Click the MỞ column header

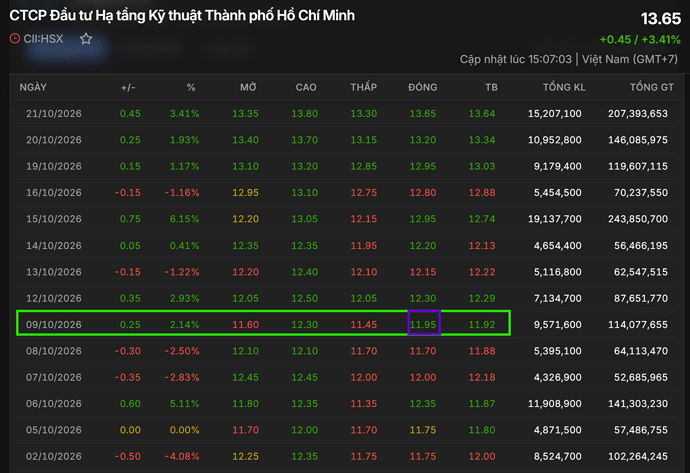click(x=248, y=87)
